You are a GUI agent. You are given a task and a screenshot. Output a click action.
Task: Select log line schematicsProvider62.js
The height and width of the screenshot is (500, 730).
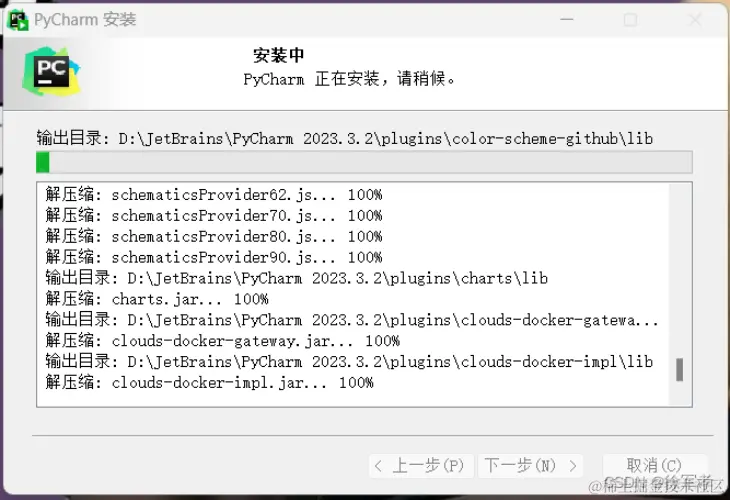(x=214, y=195)
